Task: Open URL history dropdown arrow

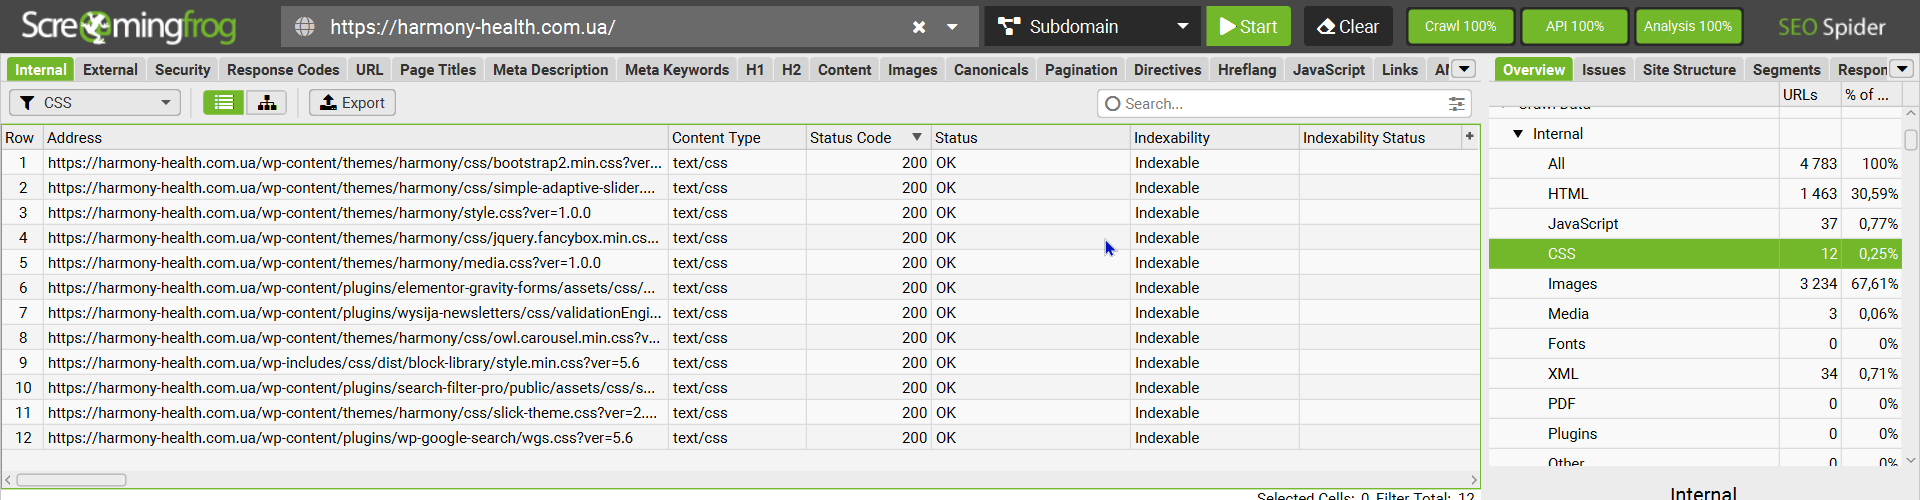Action: pos(953,27)
